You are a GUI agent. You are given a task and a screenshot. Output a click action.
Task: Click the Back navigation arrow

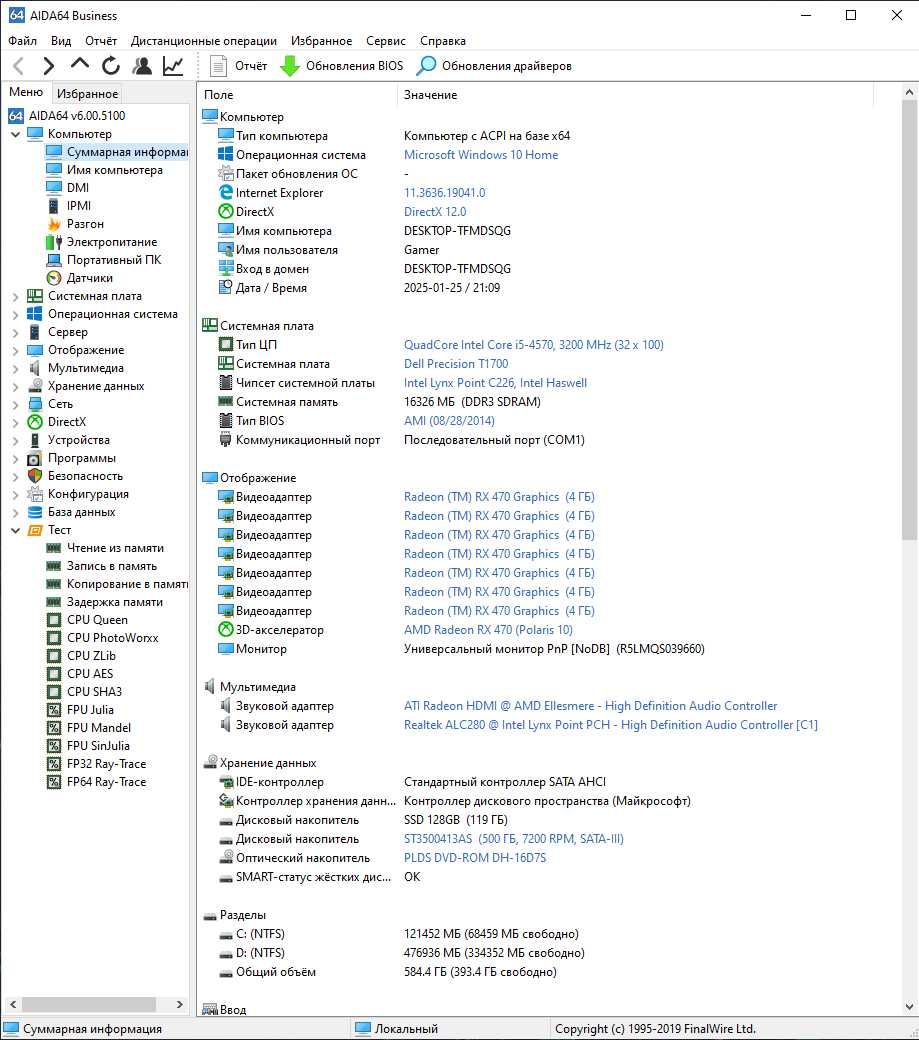point(19,66)
